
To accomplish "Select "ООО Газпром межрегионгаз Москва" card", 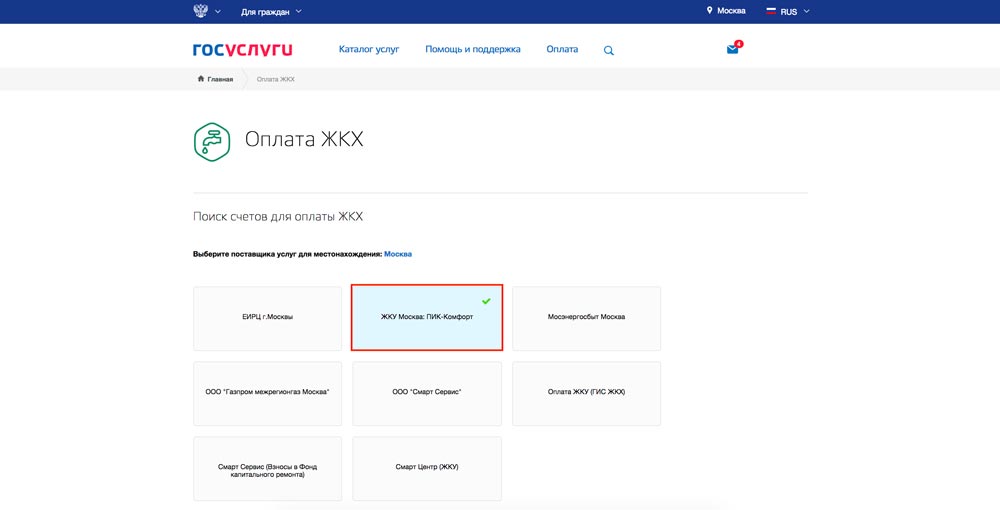I will (x=267, y=393).
